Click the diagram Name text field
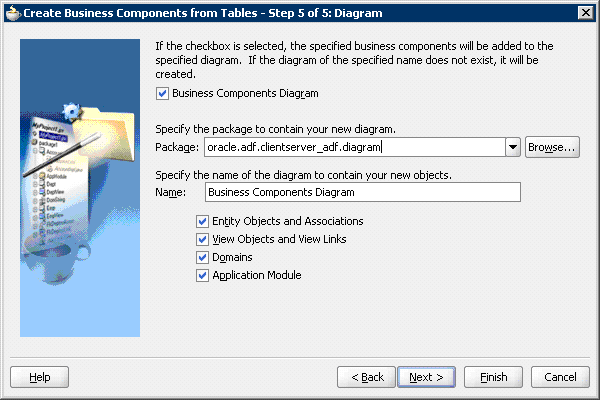Screen dimensions: 600x400 click(x=362, y=192)
